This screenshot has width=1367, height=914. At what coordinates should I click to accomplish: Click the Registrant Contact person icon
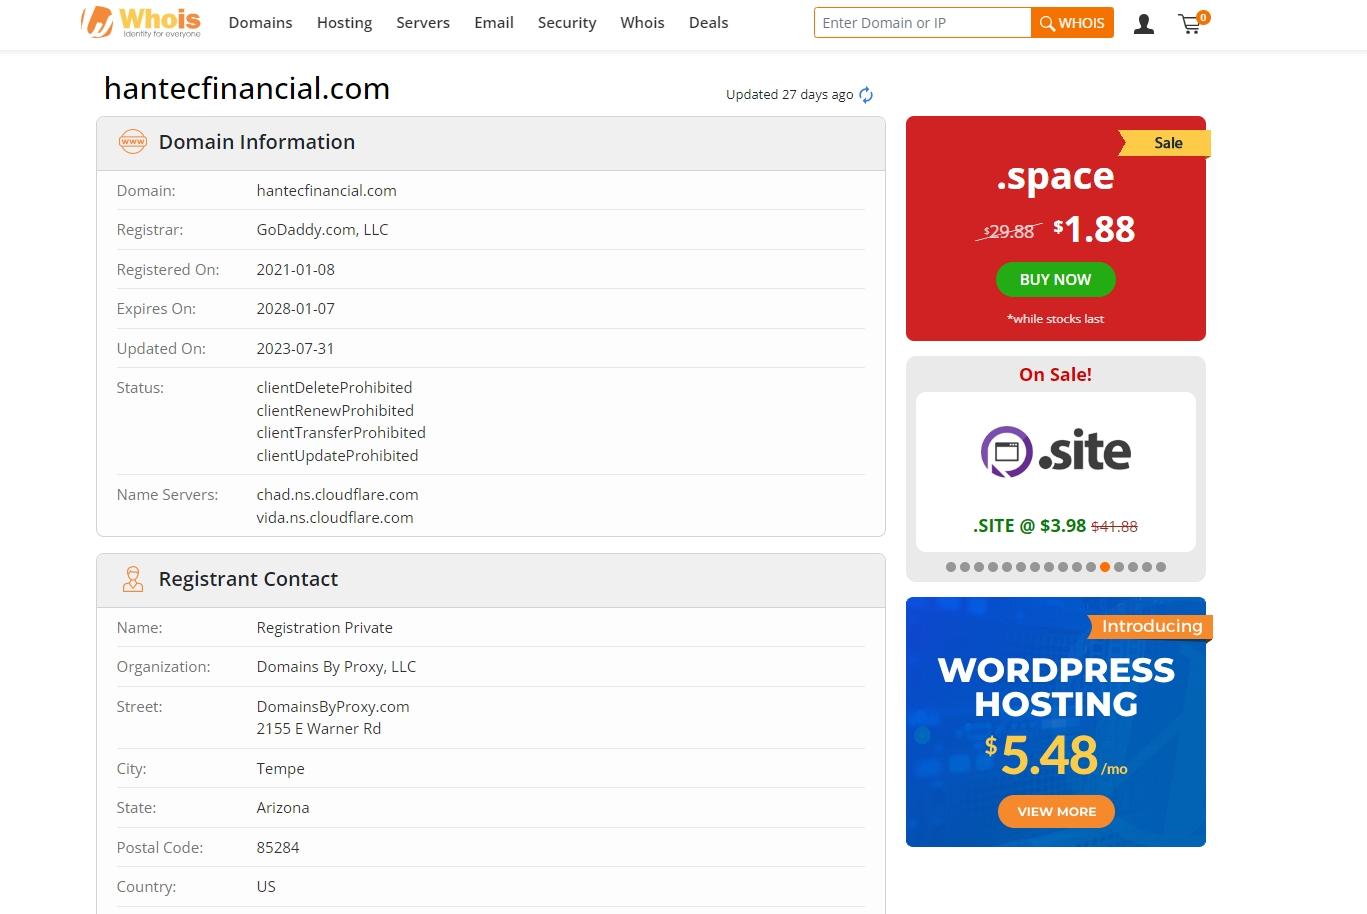[133, 579]
